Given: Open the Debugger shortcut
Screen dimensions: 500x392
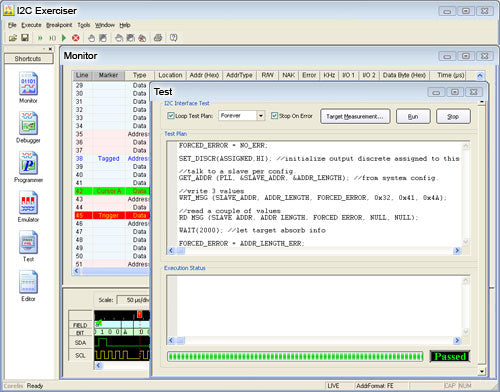Looking at the screenshot, I should (28, 127).
